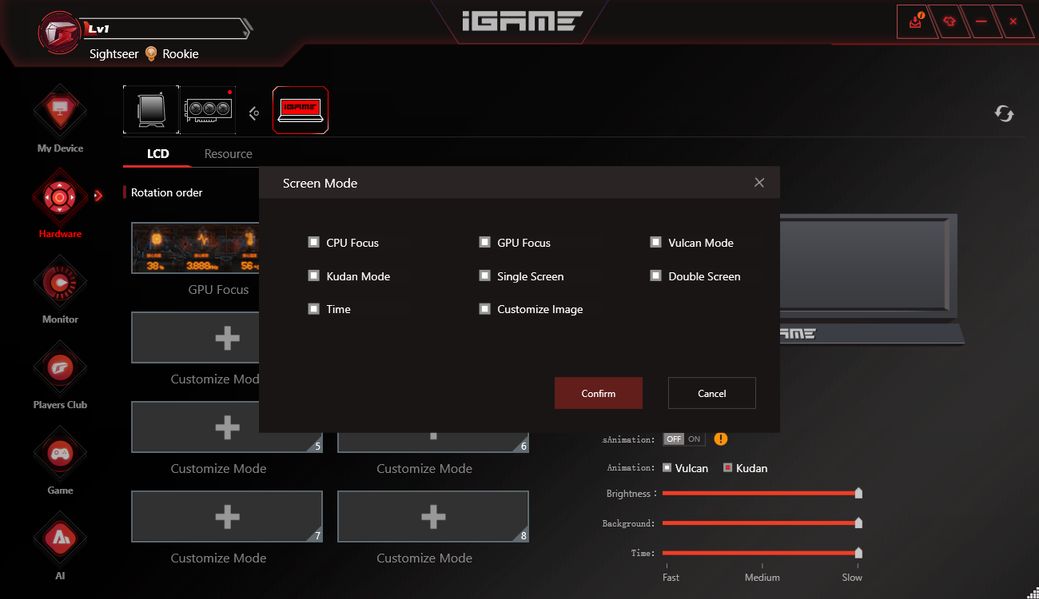Click the Rotation order heading
1039x599 pixels.
click(x=166, y=192)
